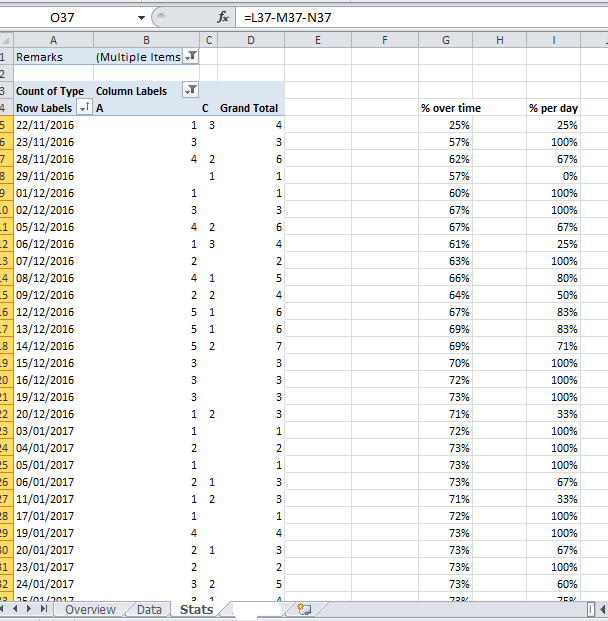608x621 pixels.
Task: Click the Insert Worksheet tab icon
Action: [x=304, y=609]
